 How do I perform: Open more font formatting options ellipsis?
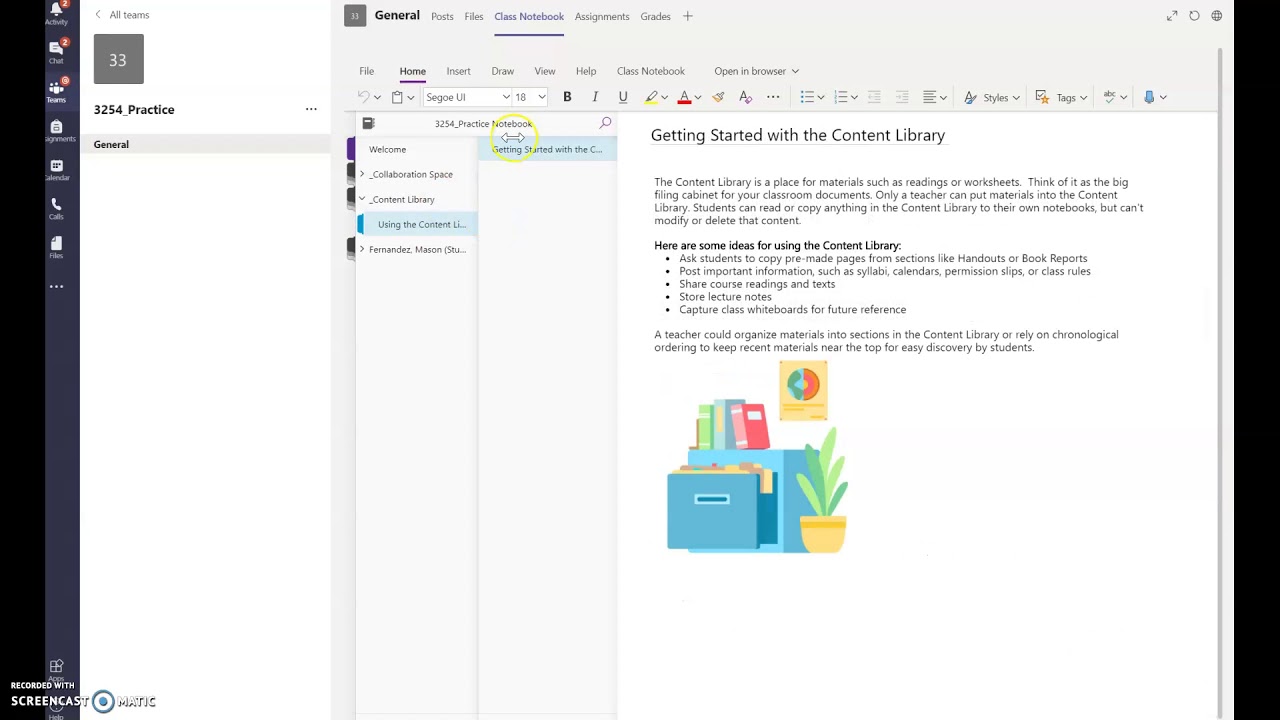tap(773, 97)
